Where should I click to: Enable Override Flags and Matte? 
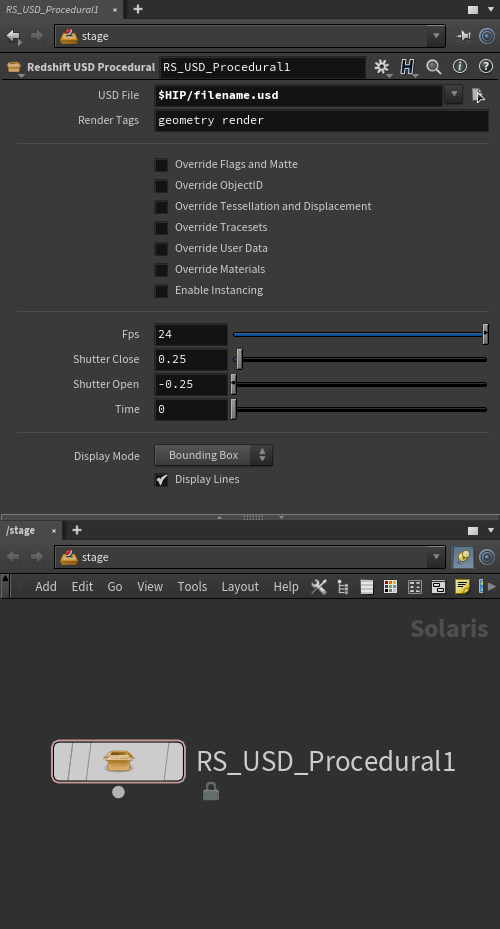point(161,165)
